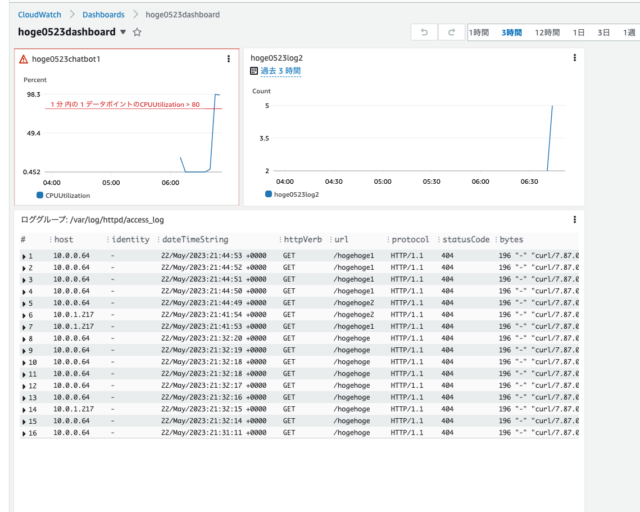Select the 3時間 time range

pos(511,33)
